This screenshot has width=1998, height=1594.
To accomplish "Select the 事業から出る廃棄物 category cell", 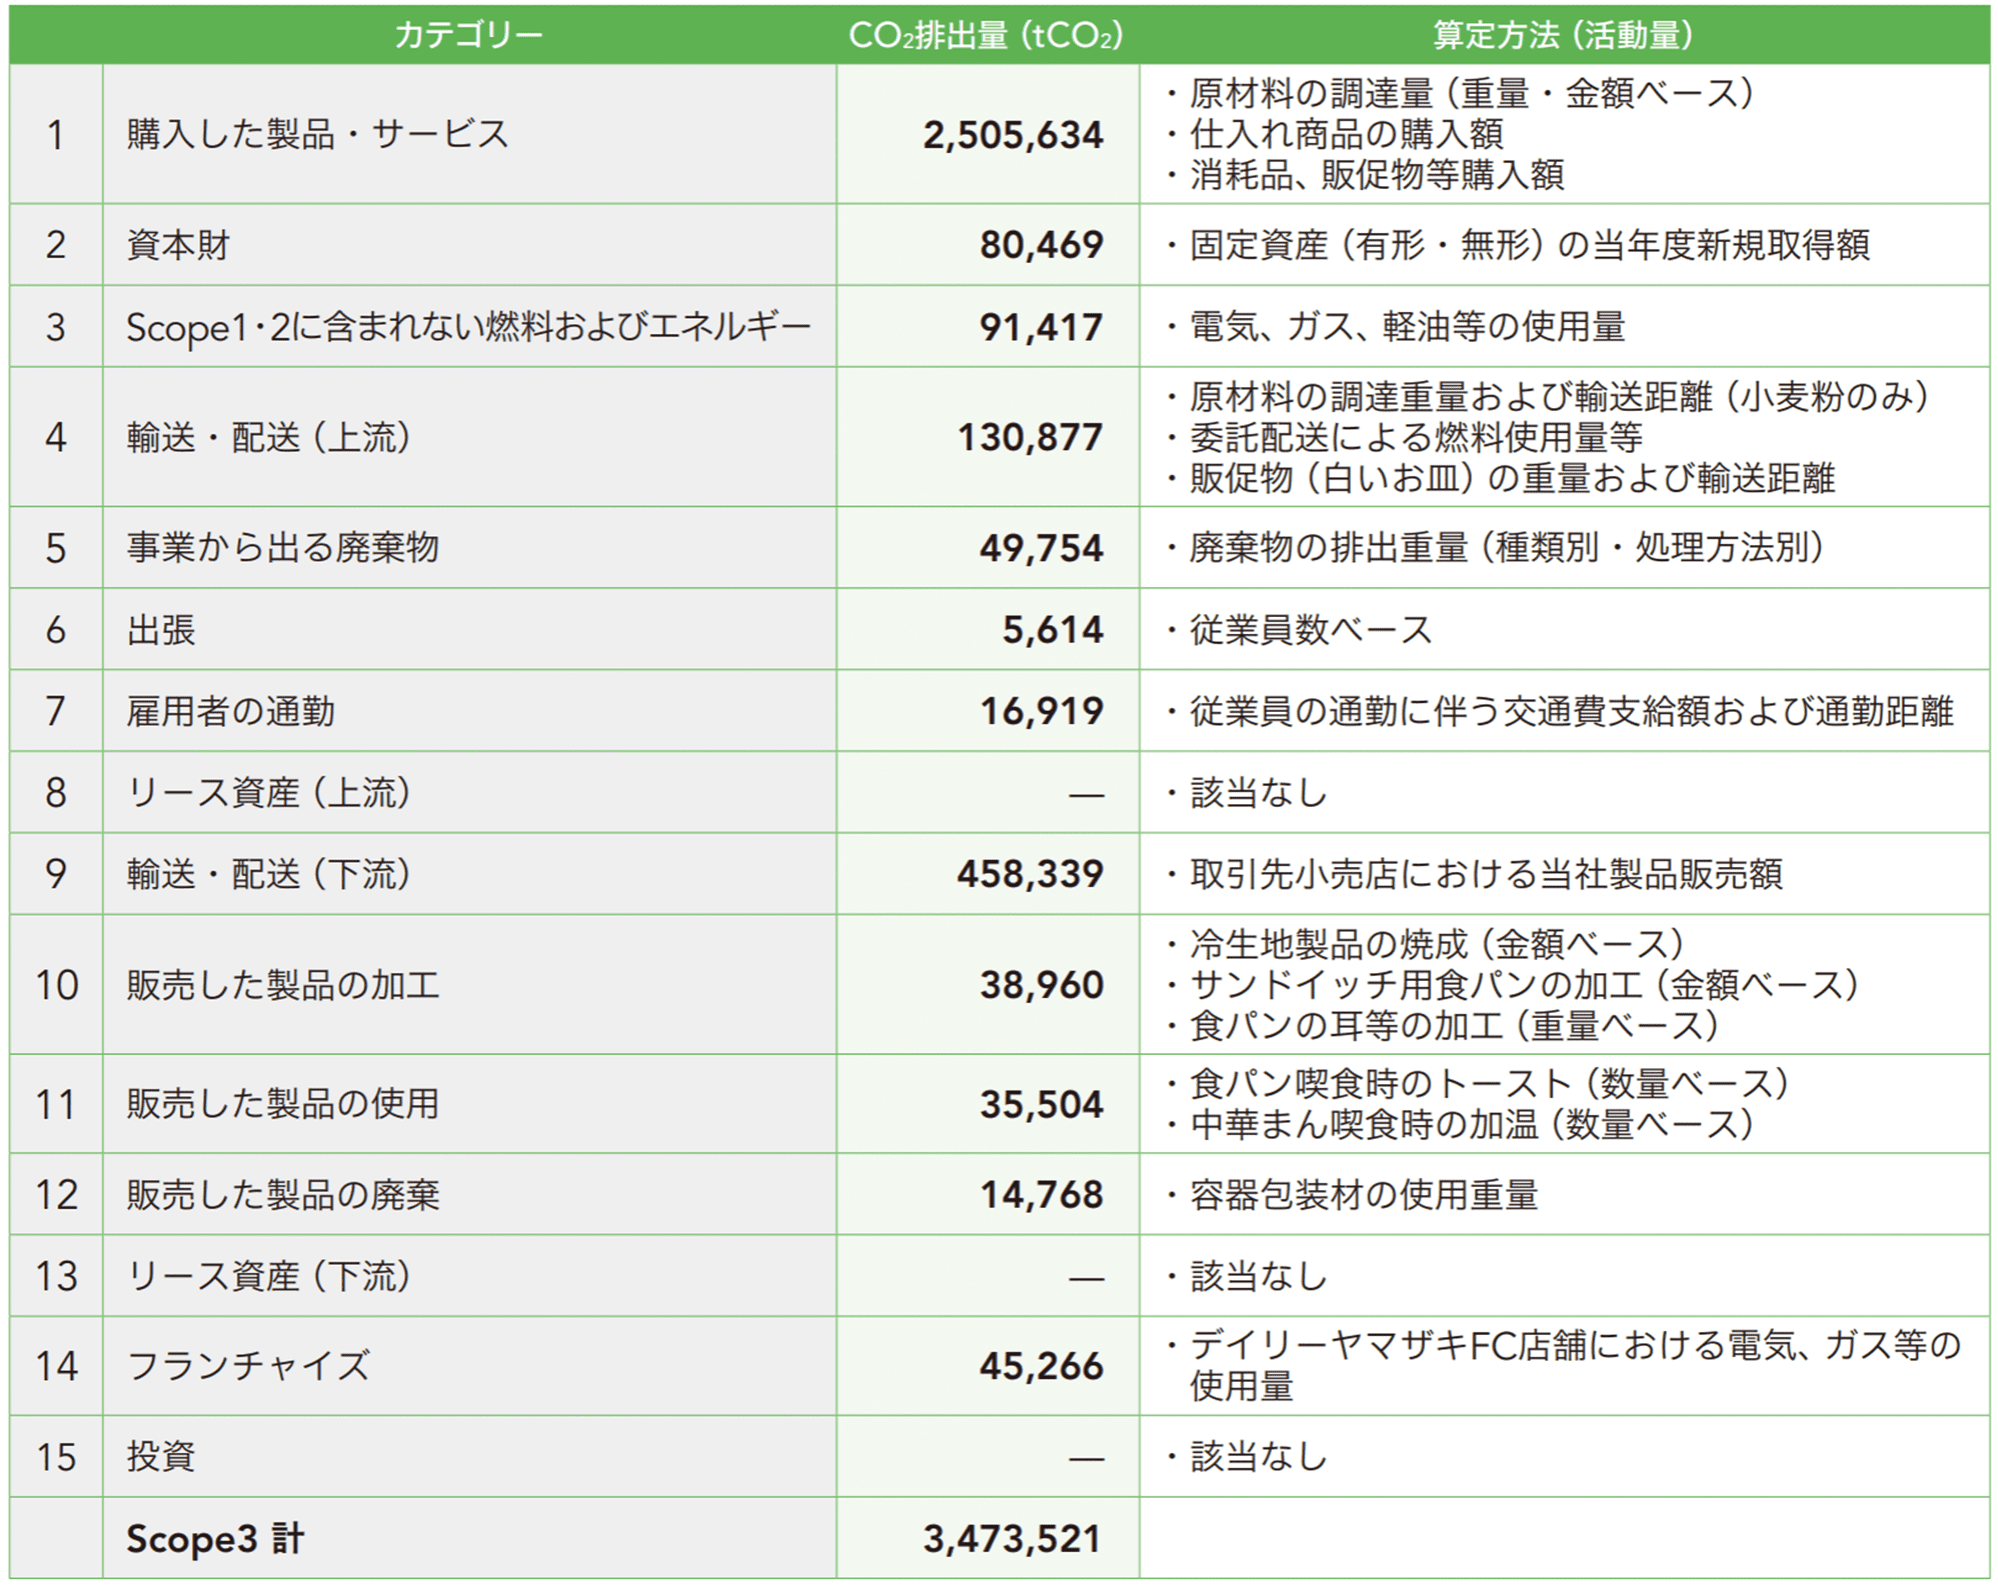I will tap(283, 548).
